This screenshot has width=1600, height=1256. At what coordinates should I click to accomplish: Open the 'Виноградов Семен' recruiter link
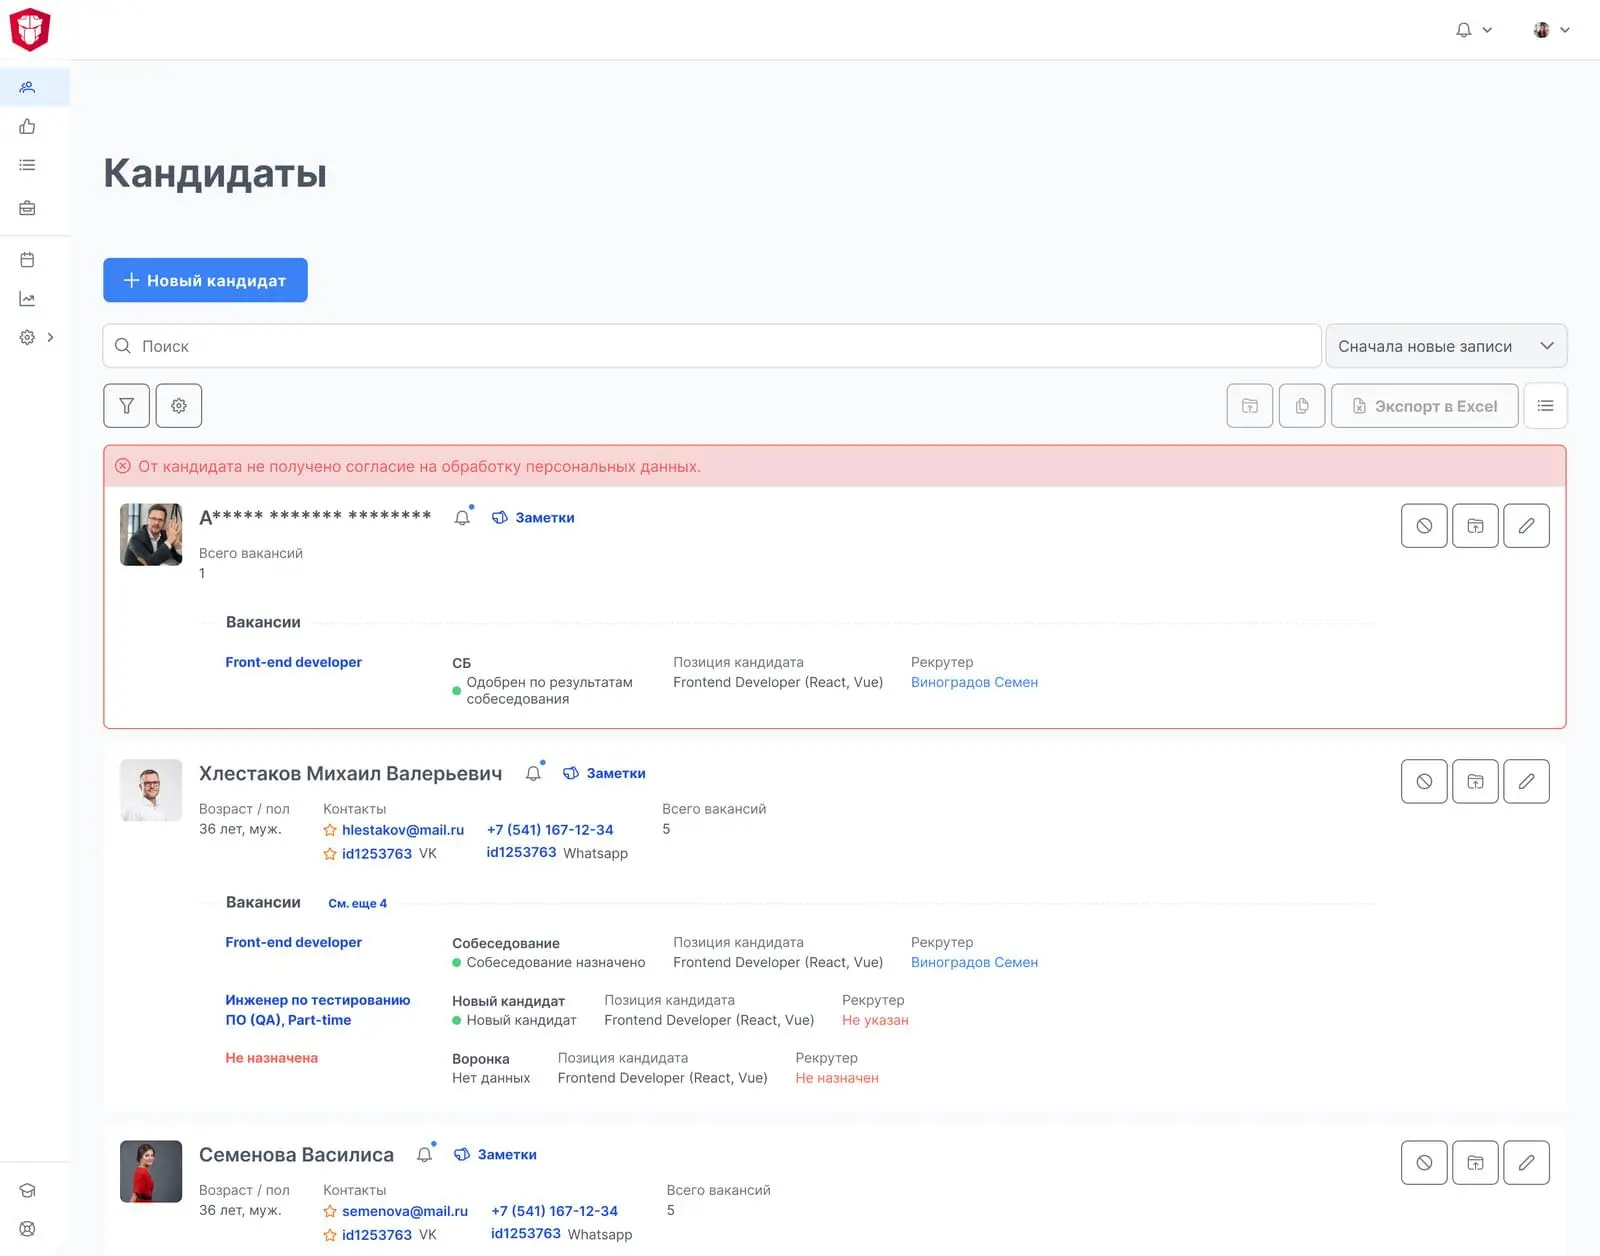pos(974,682)
